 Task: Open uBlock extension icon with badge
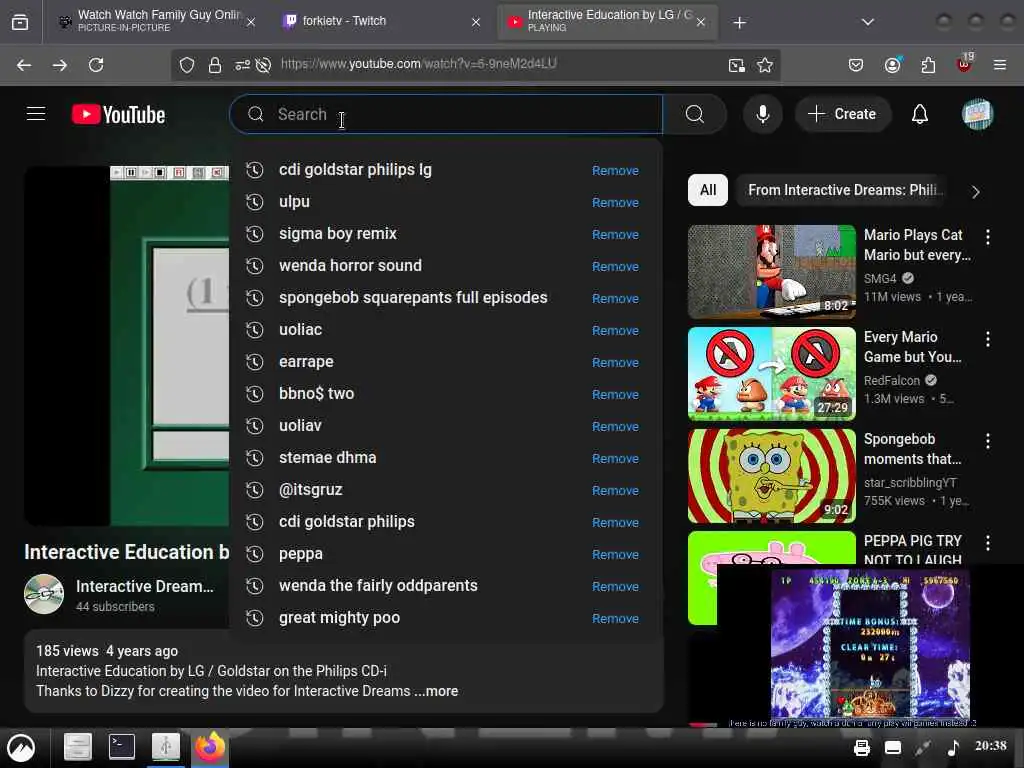click(964, 64)
